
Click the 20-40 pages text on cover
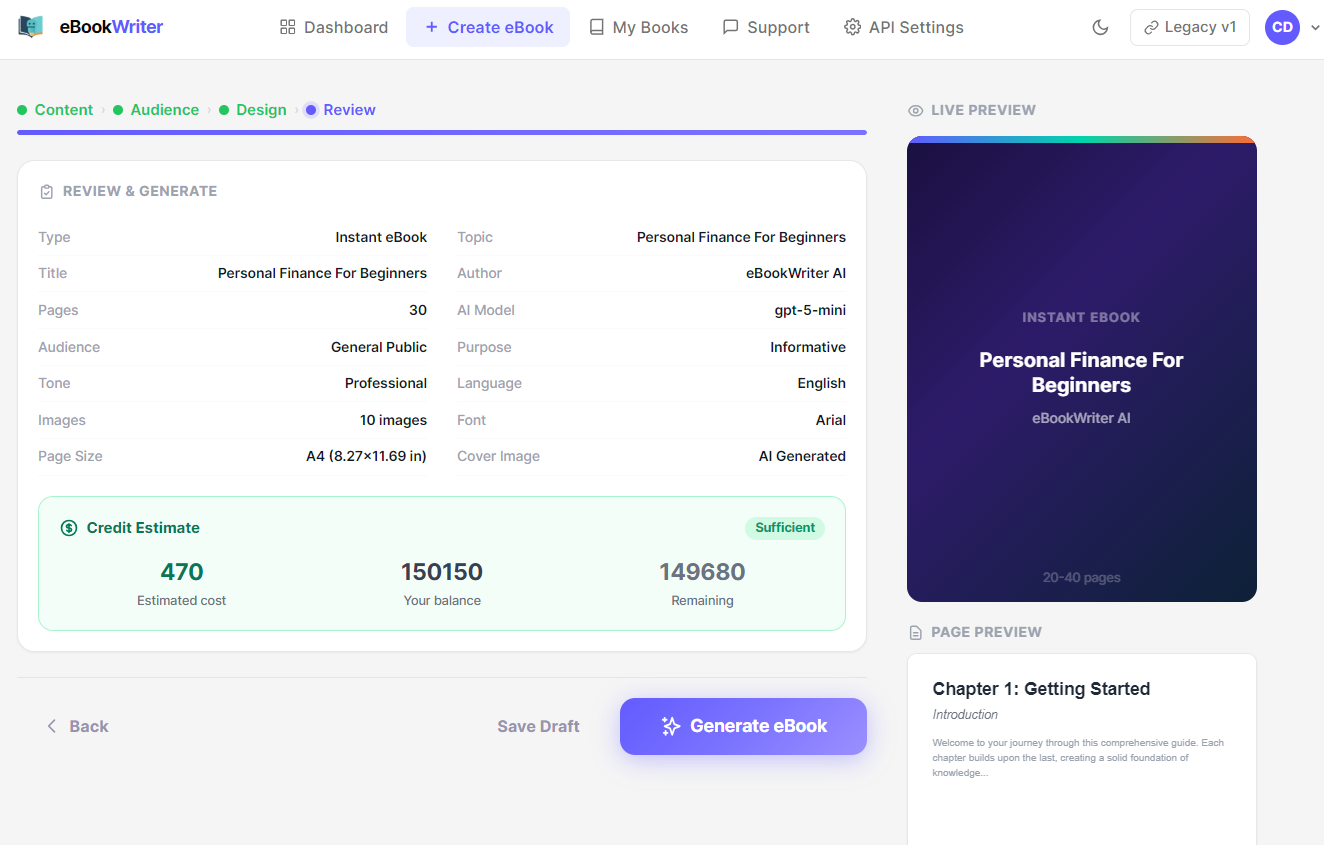(1081, 577)
